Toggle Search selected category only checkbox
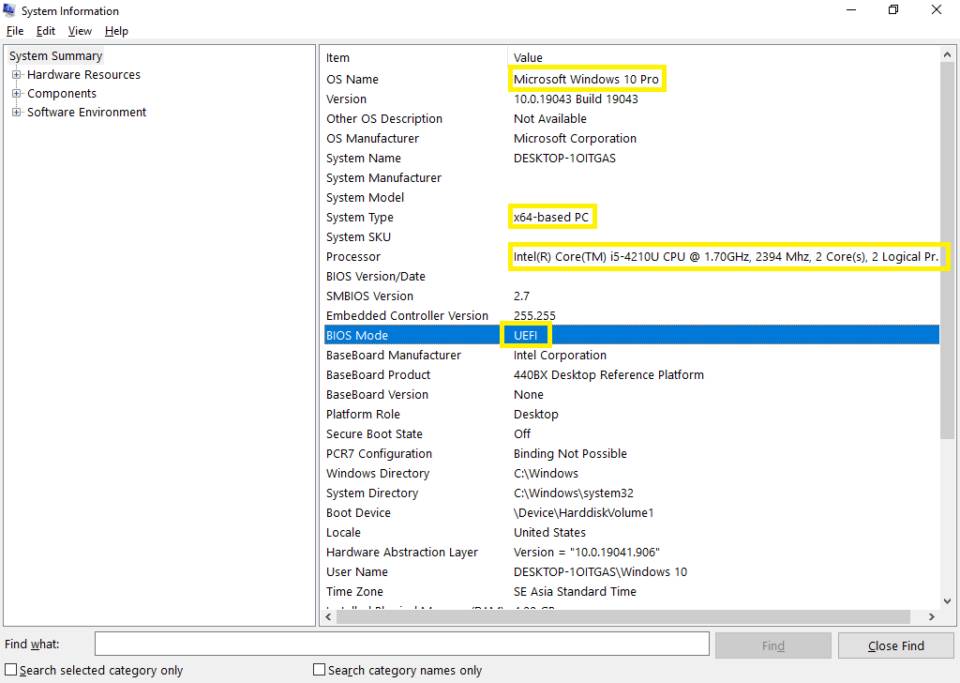Screen dimensions: 960x683 point(11,670)
